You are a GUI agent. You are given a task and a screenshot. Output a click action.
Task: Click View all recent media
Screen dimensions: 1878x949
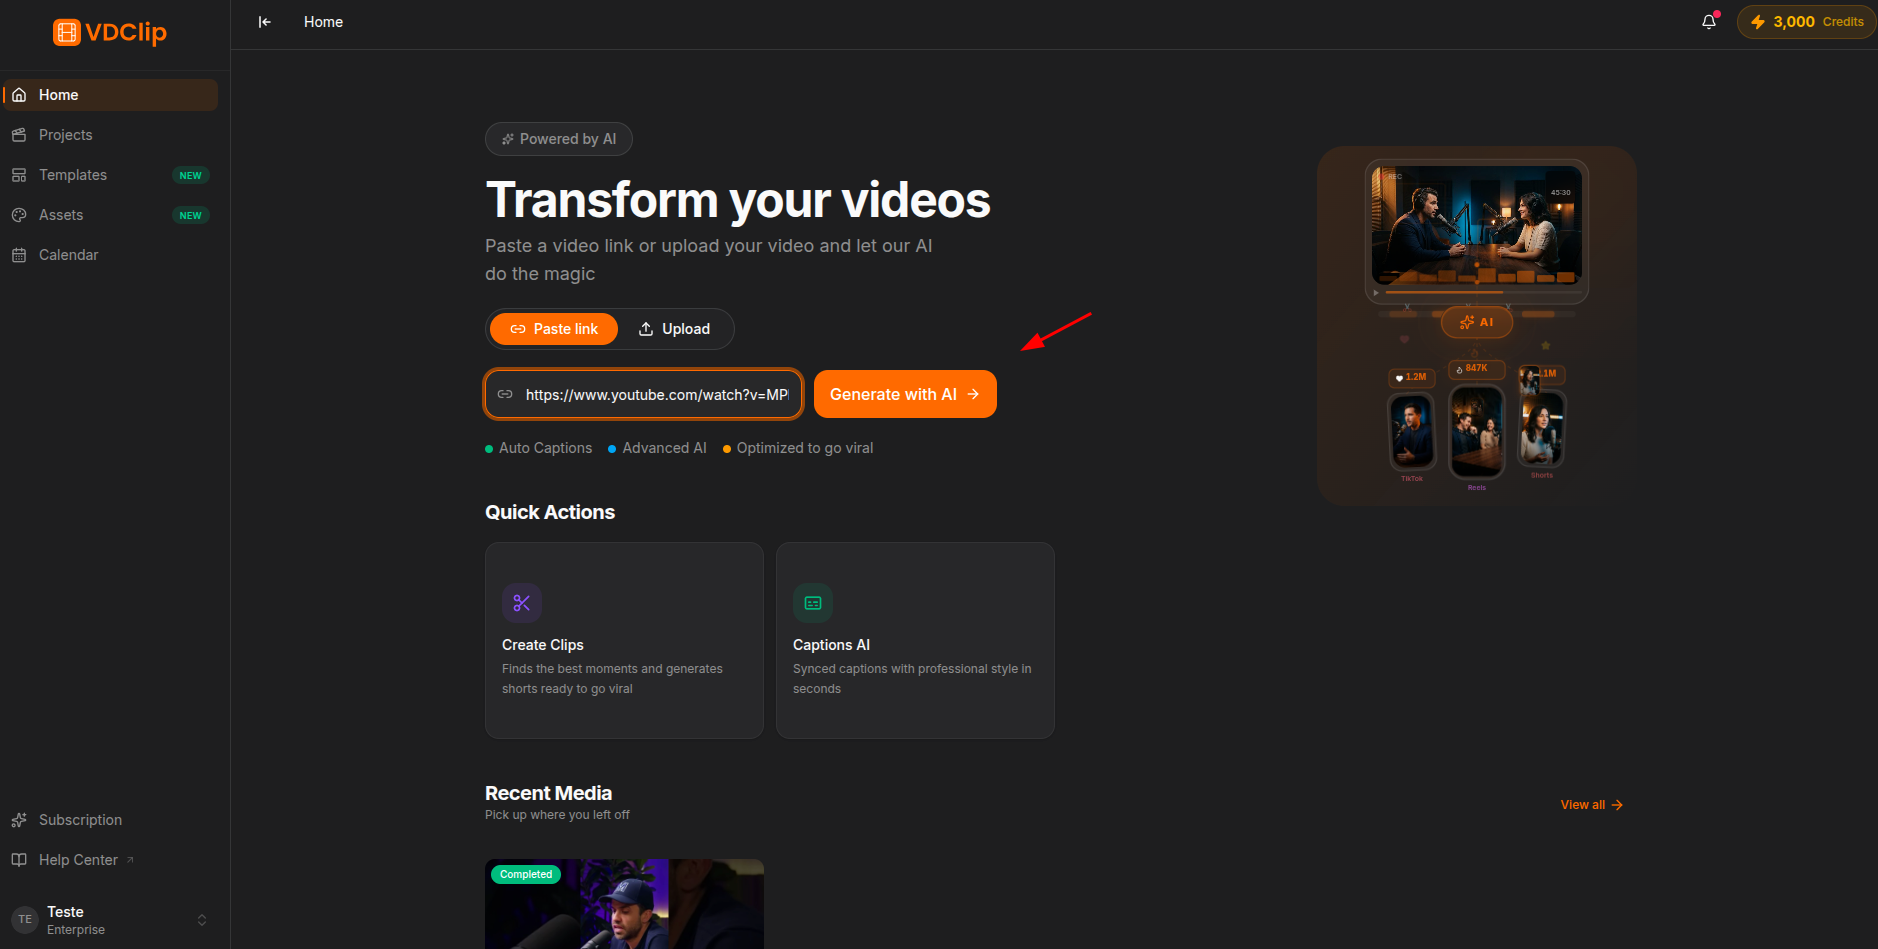point(1591,805)
